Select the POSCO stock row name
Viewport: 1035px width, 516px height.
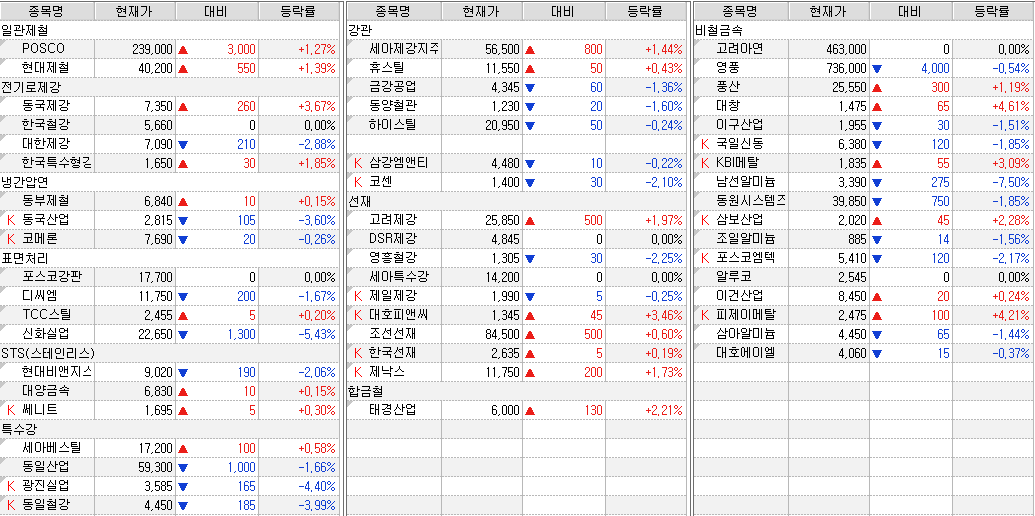click(43, 49)
